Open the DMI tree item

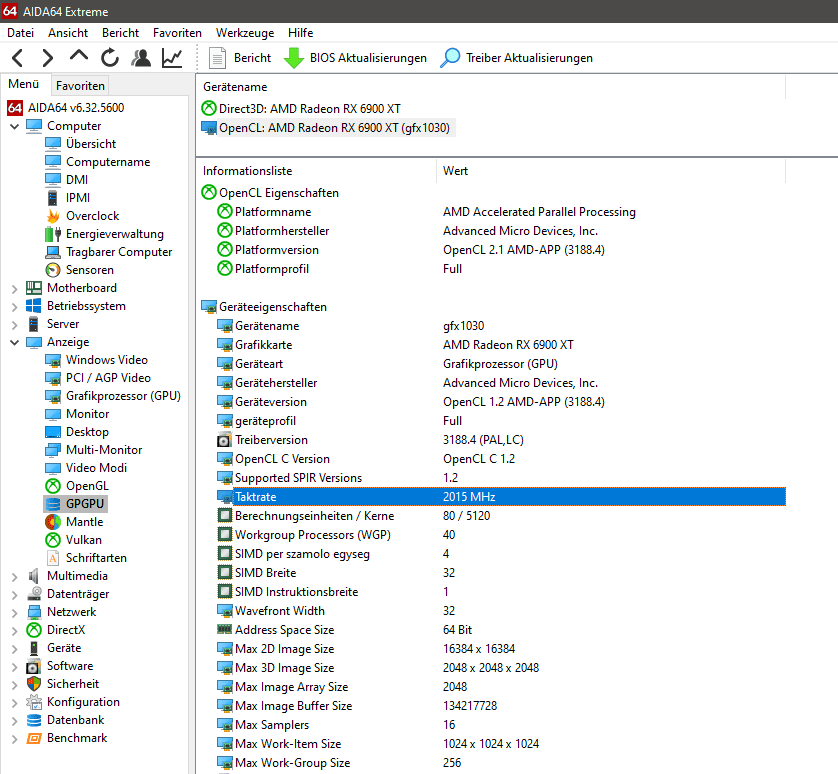[77, 180]
